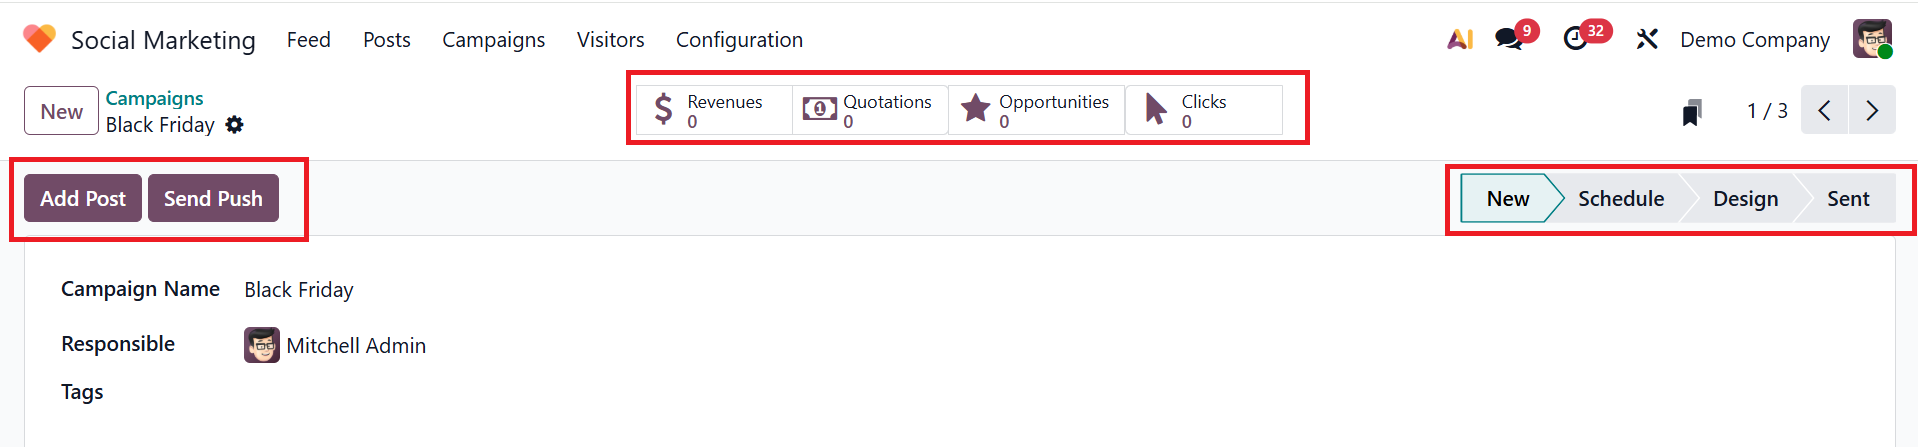Open the Mitchell Admin user avatar menu

pos(1872,39)
